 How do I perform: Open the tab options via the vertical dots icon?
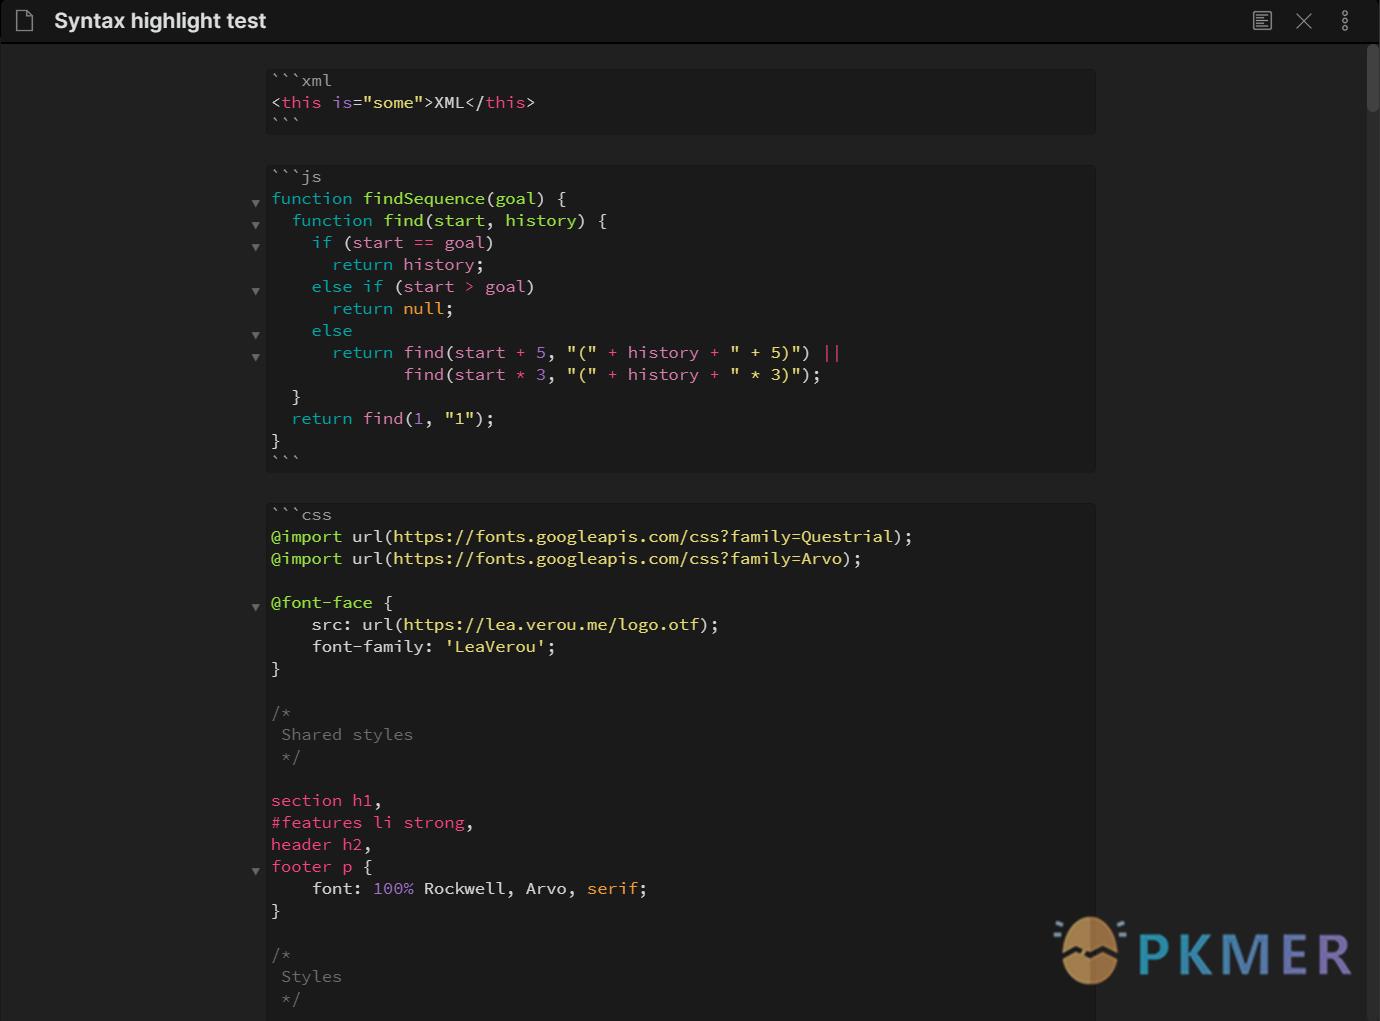[x=1344, y=20]
